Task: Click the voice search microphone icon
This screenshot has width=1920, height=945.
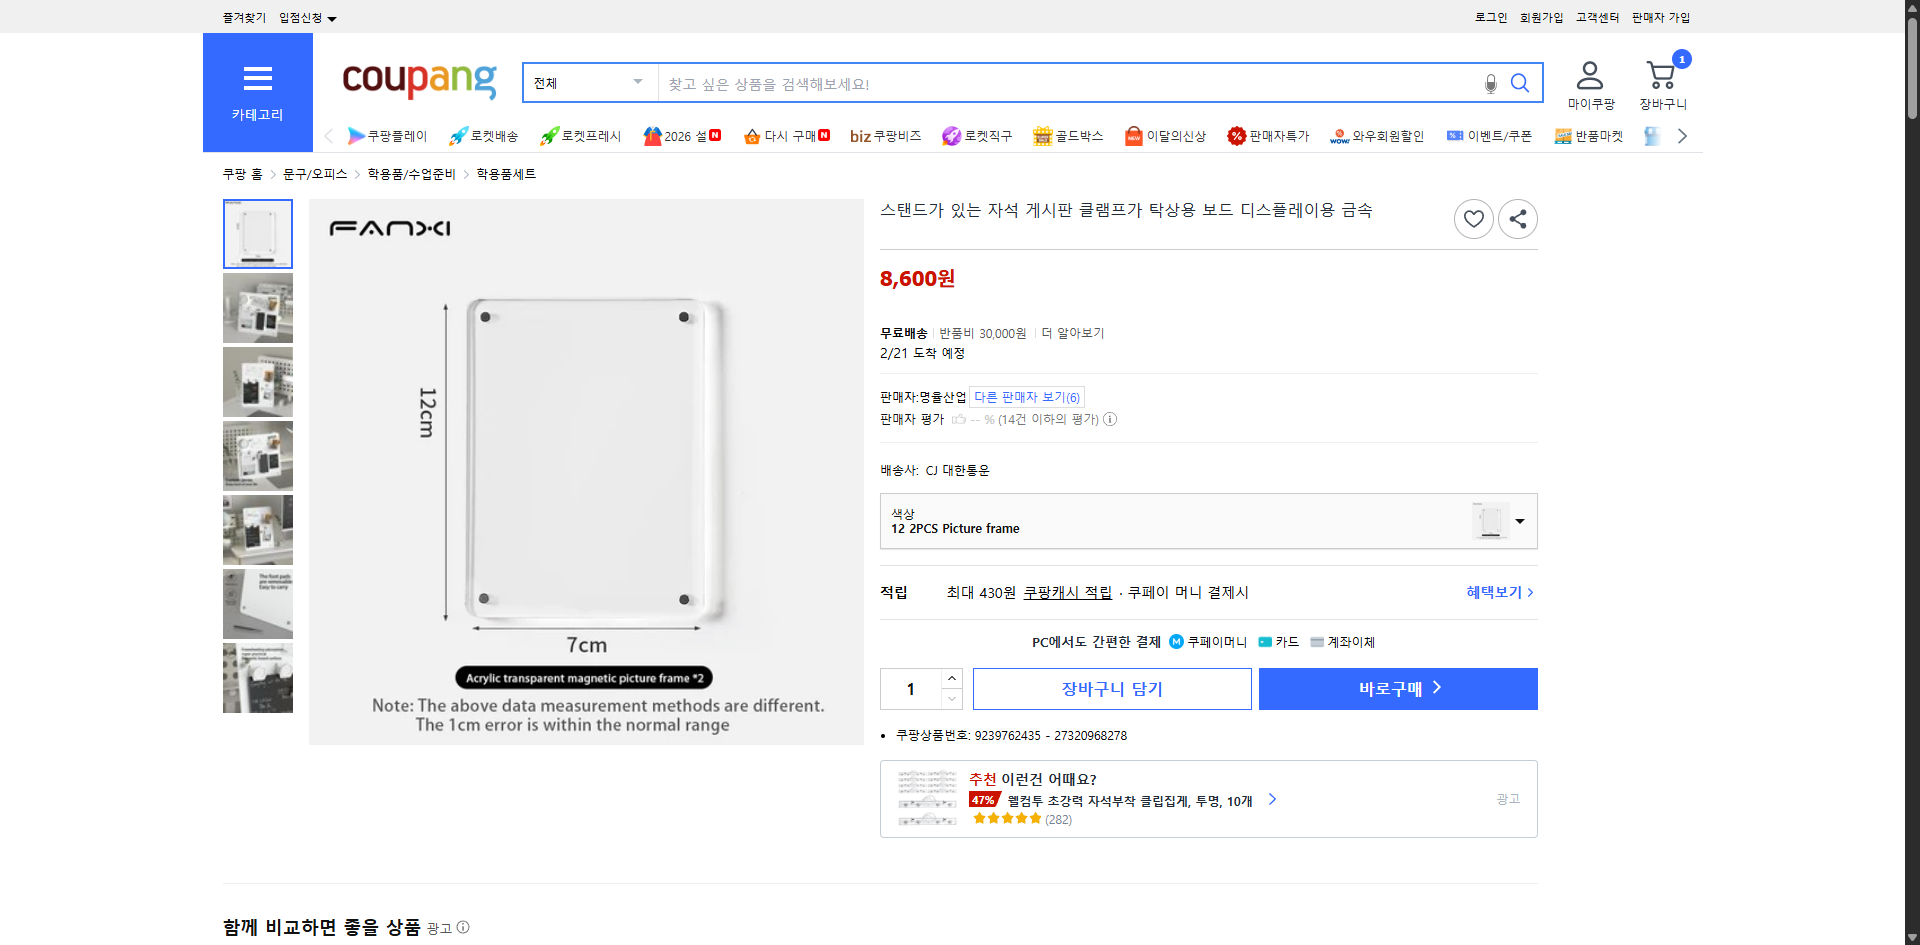Action: (1489, 84)
